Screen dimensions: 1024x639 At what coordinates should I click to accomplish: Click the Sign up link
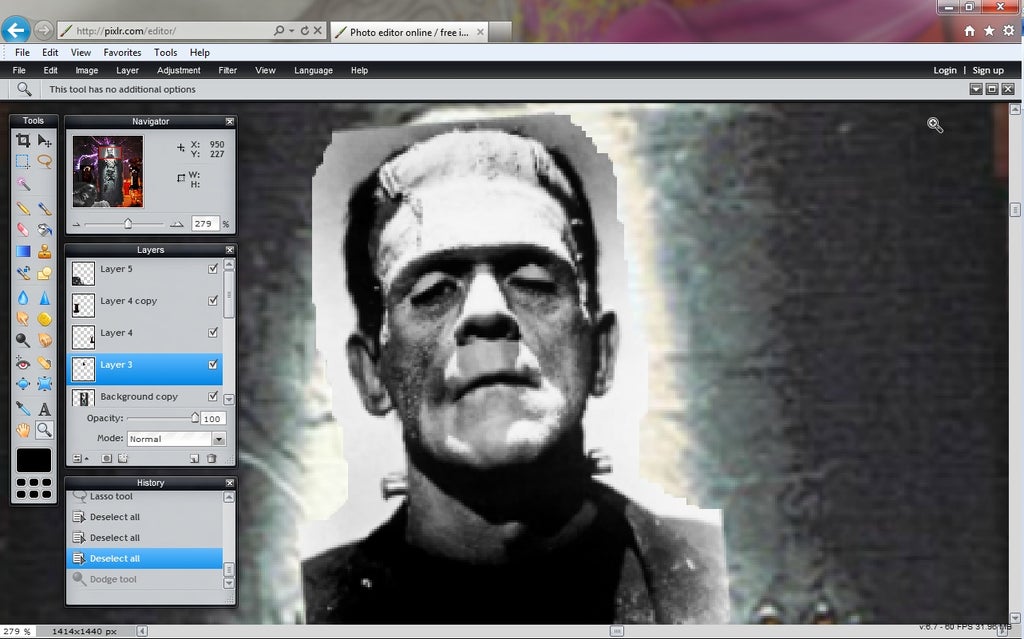(x=988, y=70)
